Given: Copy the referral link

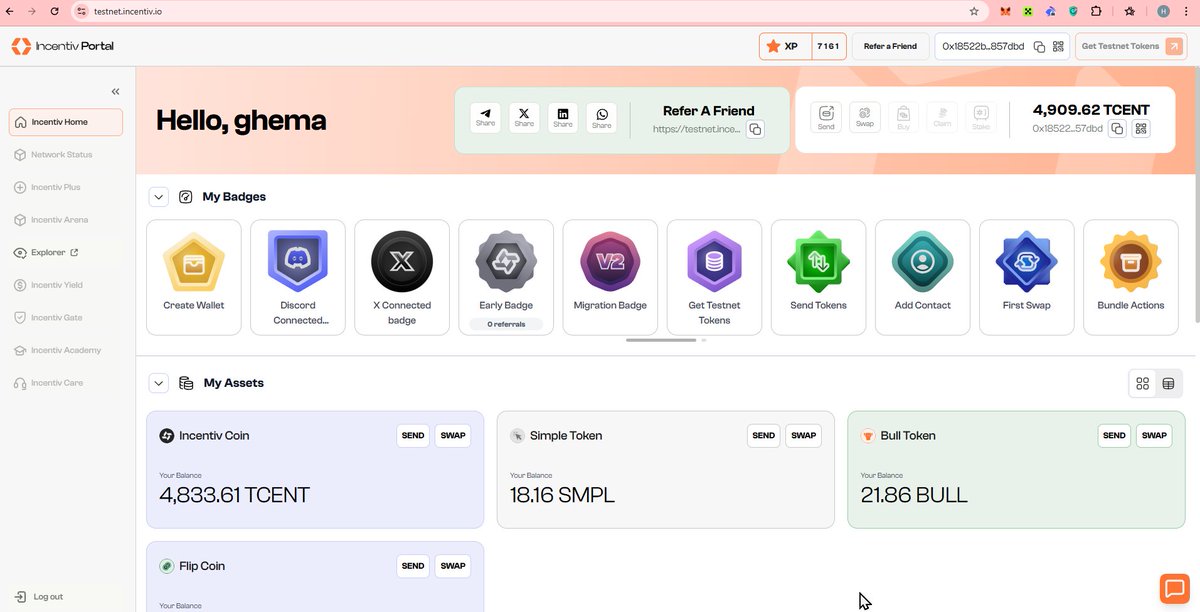Looking at the screenshot, I should pyautogui.click(x=755, y=129).
